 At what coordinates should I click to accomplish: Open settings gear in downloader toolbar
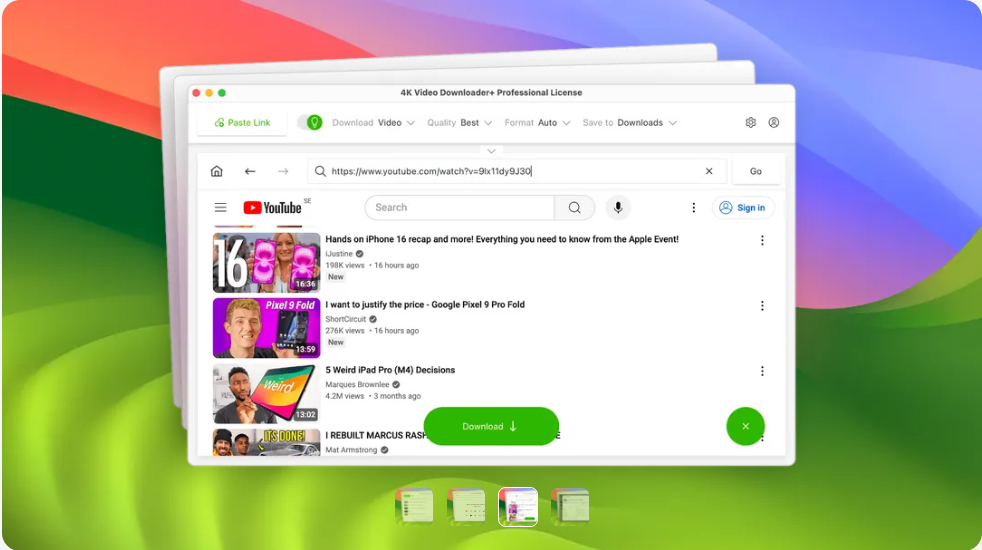point(750,123)
